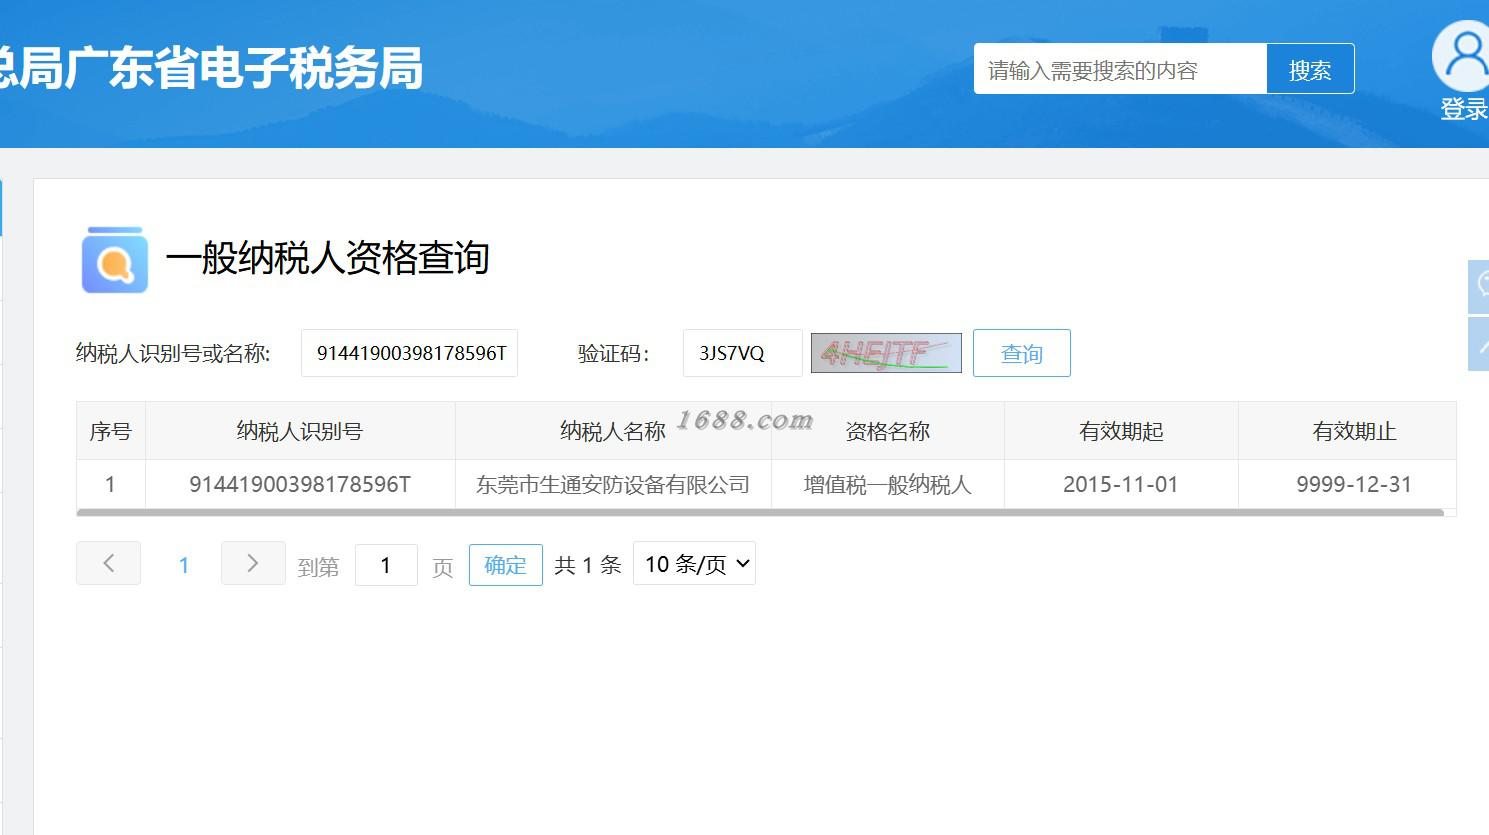
Task: Focus the taxpayer ID or name field
Action: tap(409, 353)
